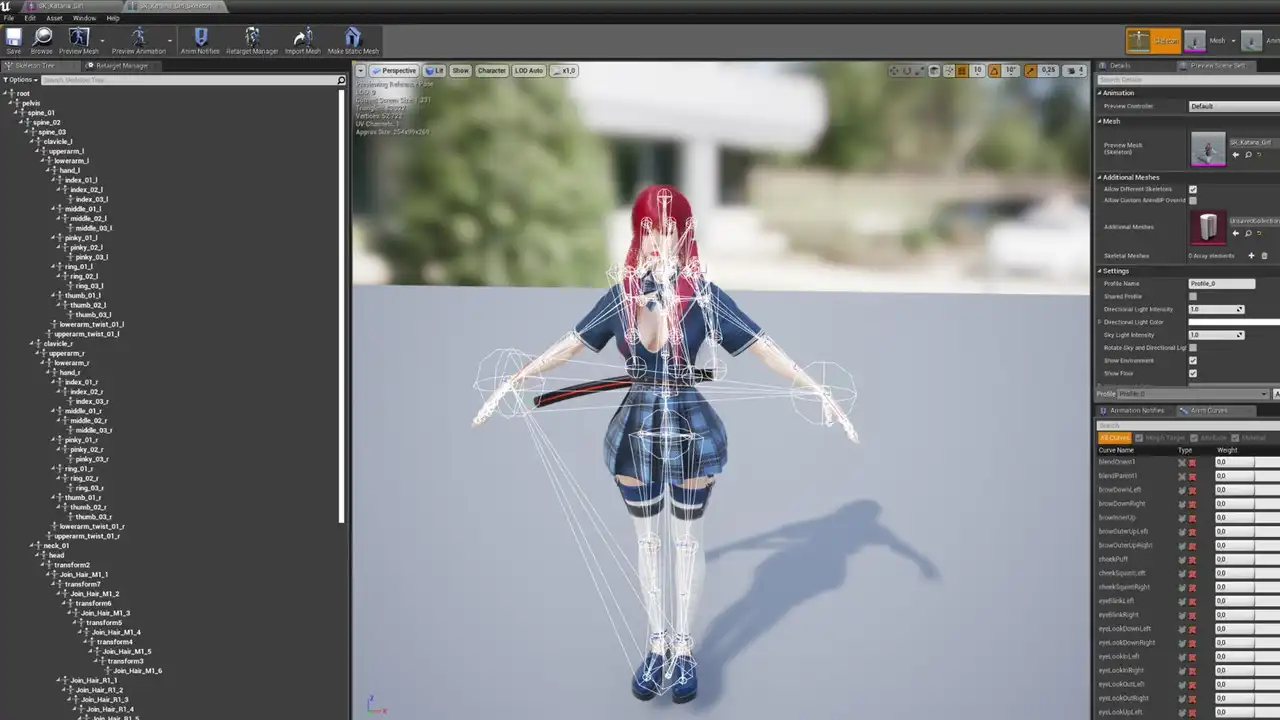The height and width of the screenshot is (720, 1280).
Task: Open the Asset menu
Action: click(54, 18)
